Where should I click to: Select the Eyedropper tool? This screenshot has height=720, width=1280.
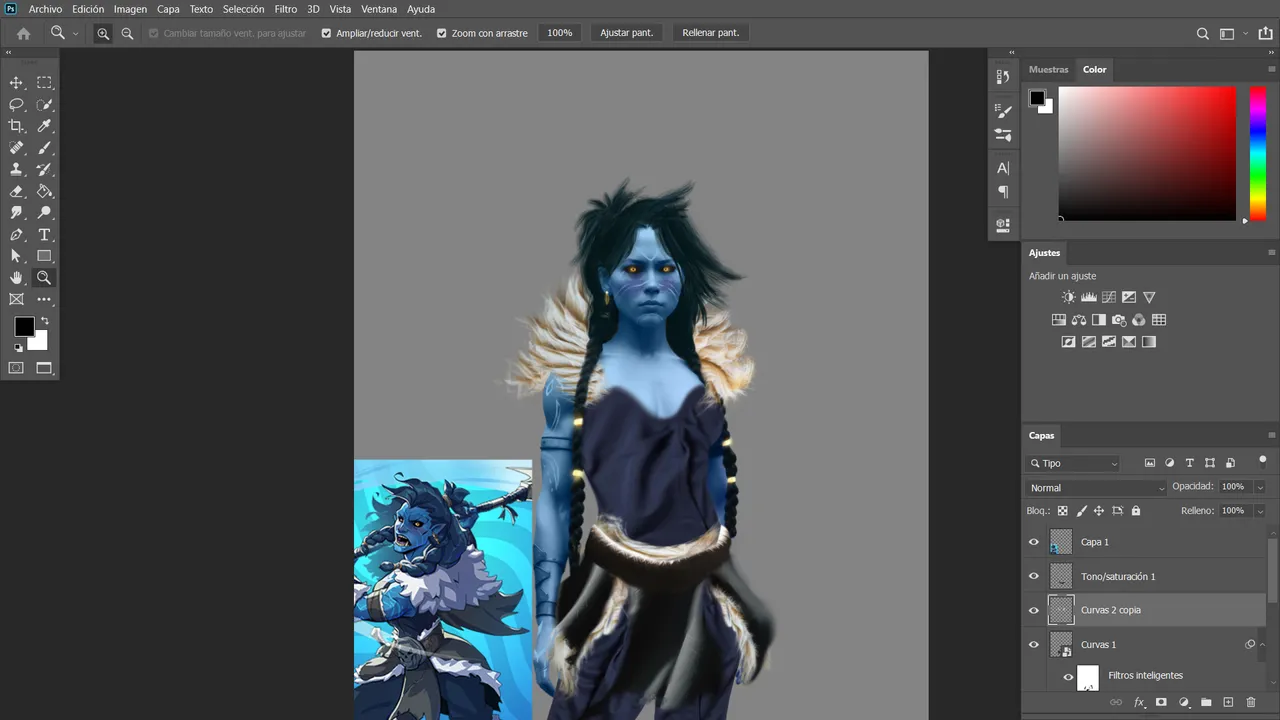pos(44,126)
